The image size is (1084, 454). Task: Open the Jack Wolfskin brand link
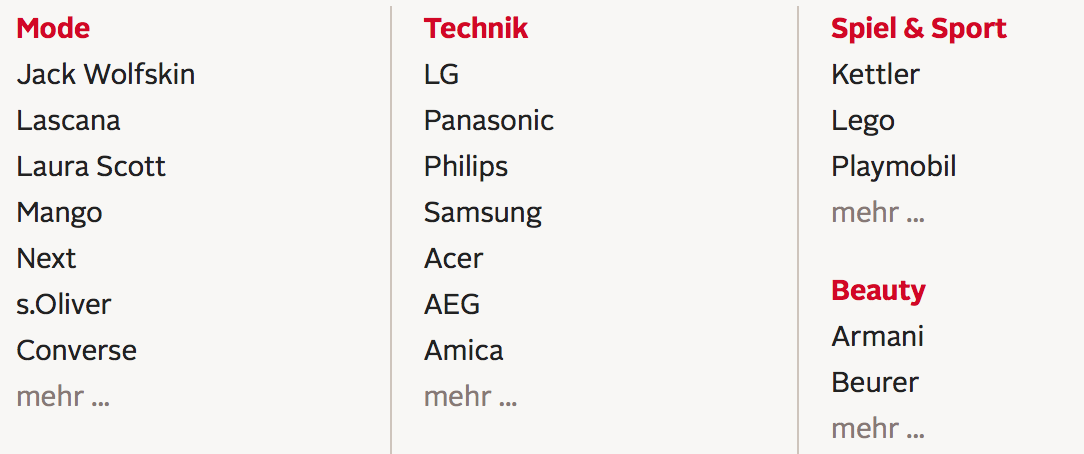click(106, 75)
